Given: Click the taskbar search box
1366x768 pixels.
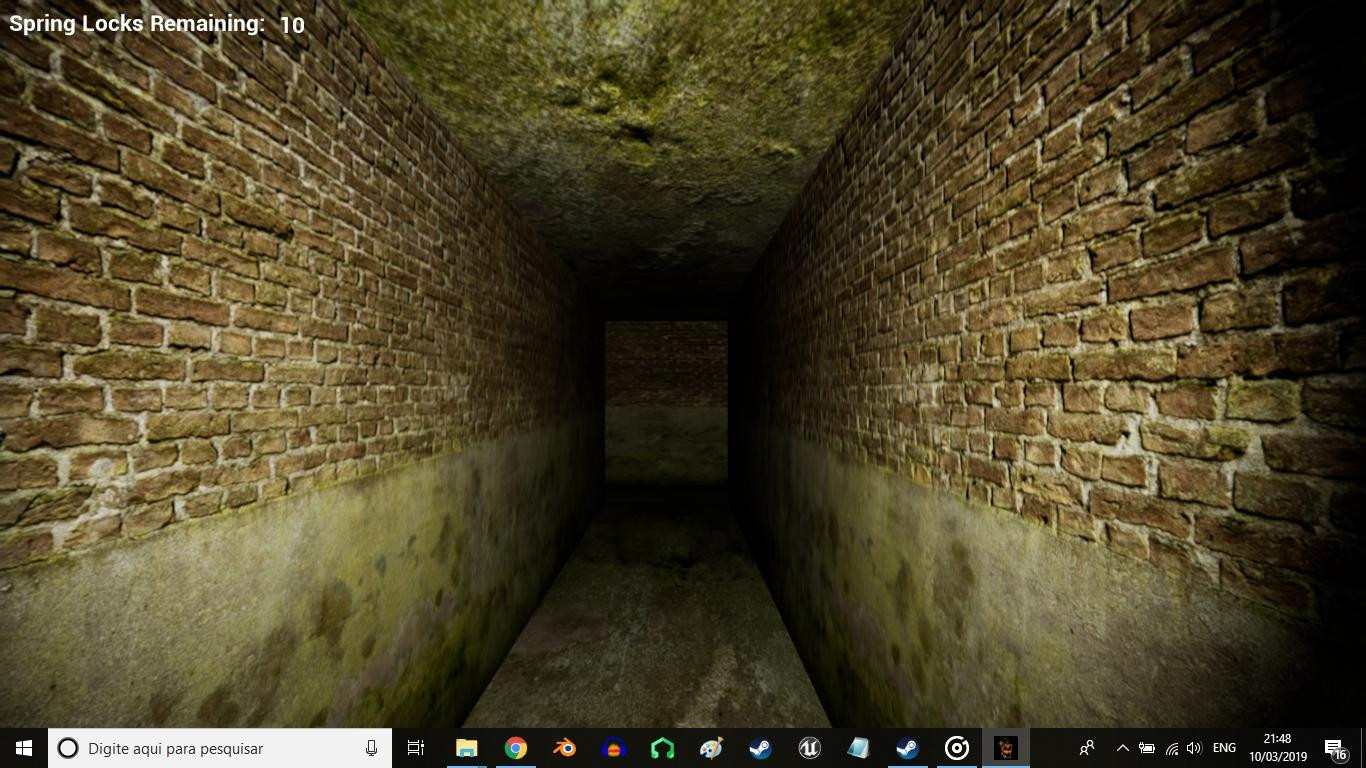Looking at the screenshot, I should [220, 748].
